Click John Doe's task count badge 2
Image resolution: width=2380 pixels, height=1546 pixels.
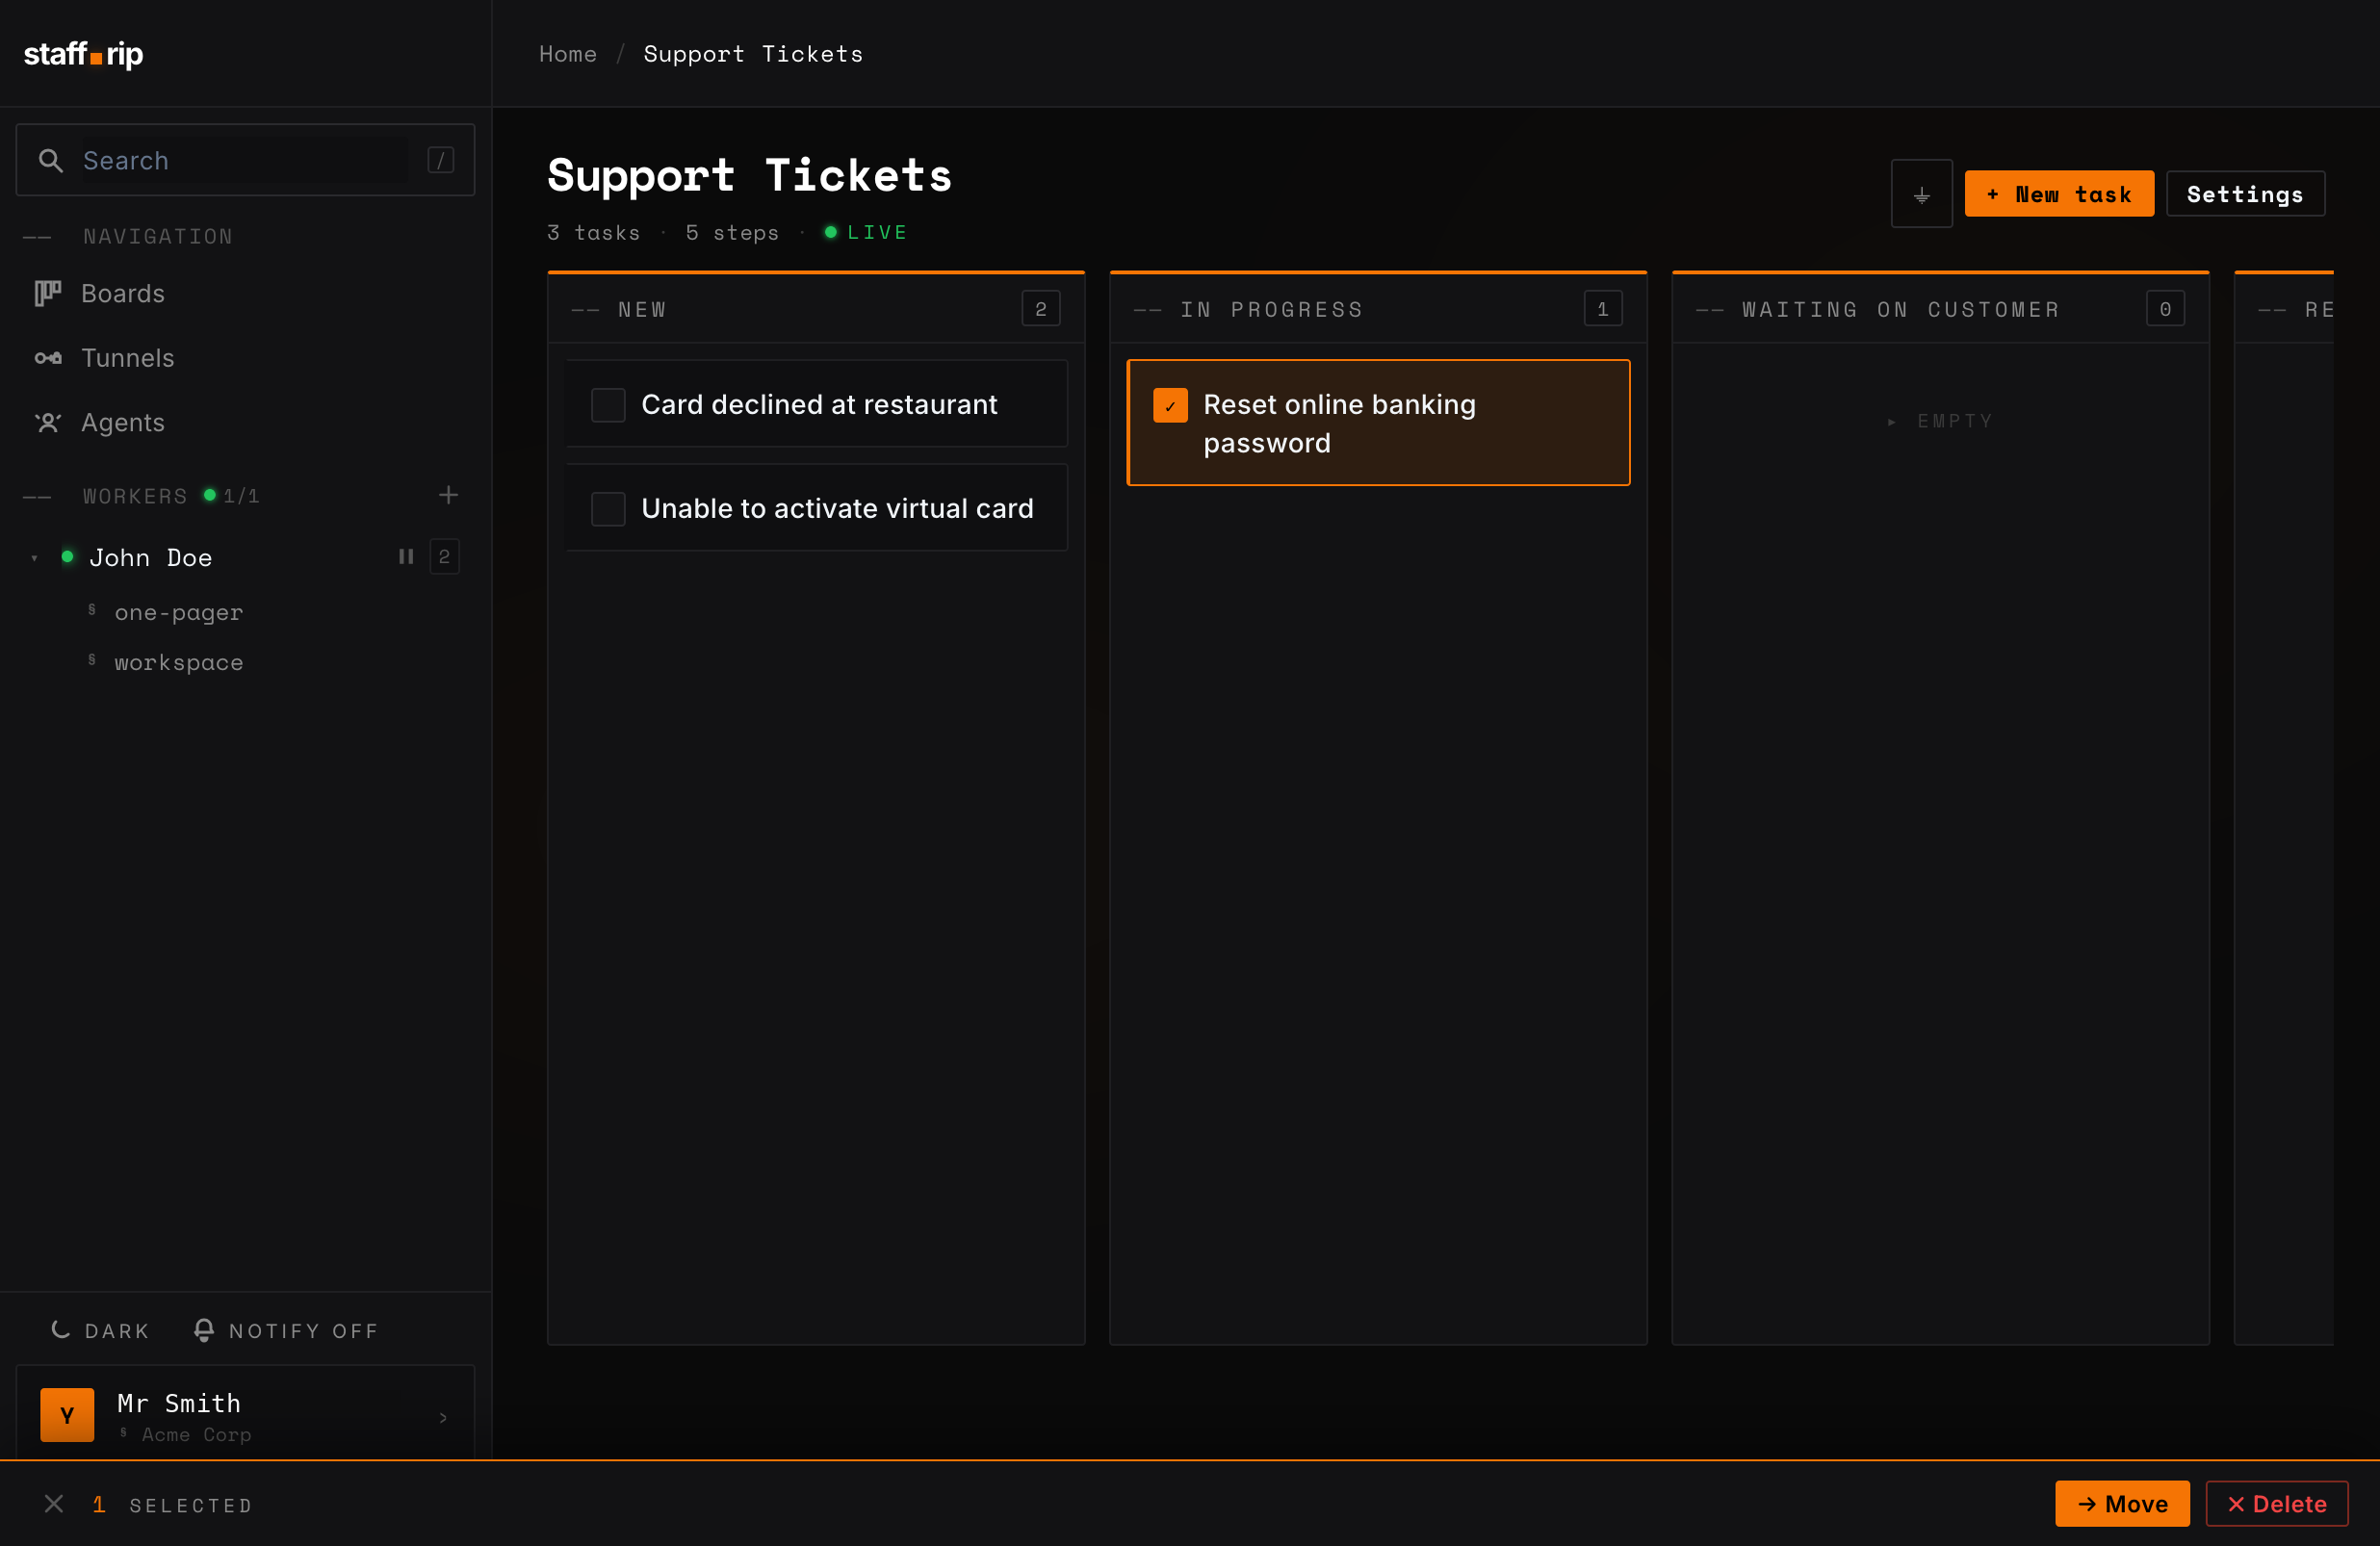coord(445,557)
